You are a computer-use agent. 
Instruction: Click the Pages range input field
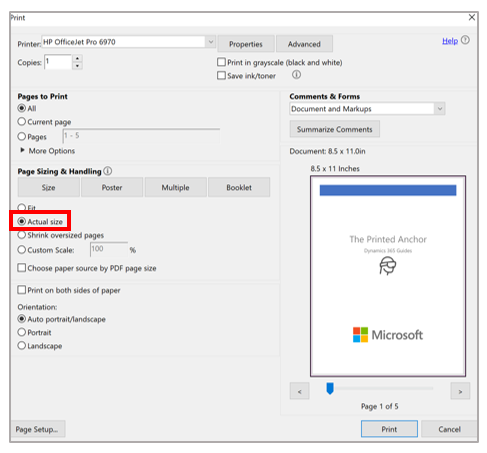141,136
